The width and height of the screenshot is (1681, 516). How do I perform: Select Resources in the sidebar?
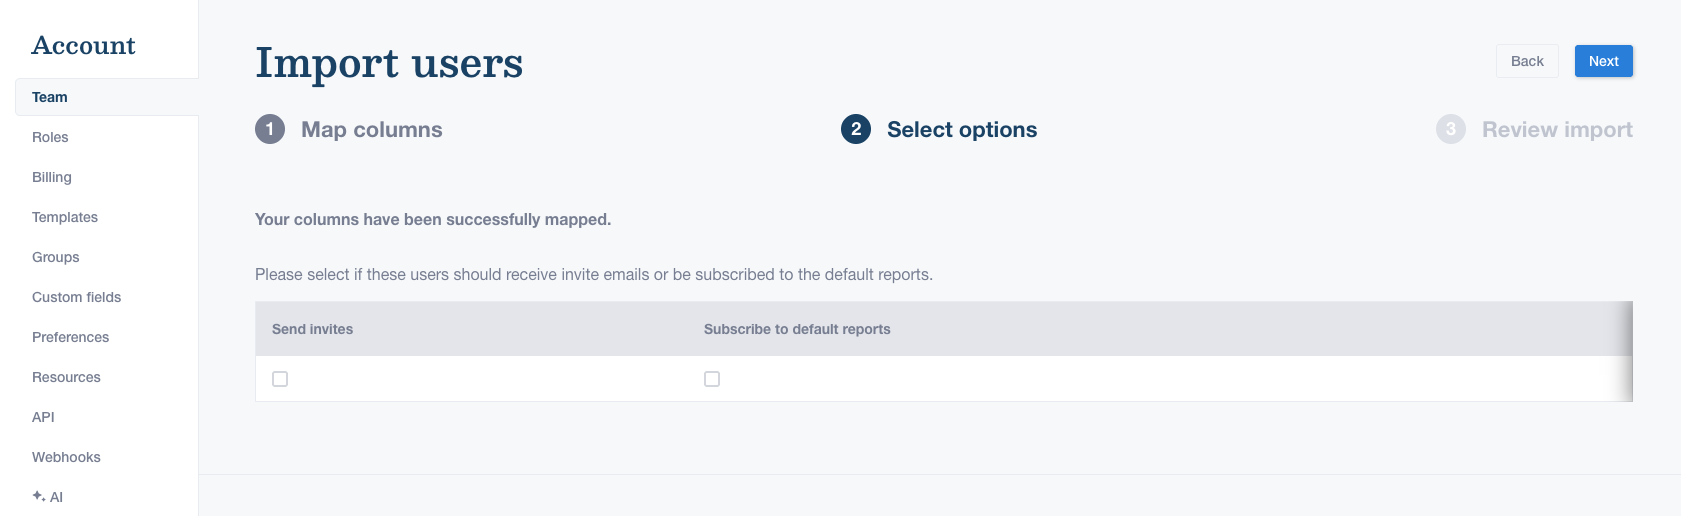tap(66, 377)
